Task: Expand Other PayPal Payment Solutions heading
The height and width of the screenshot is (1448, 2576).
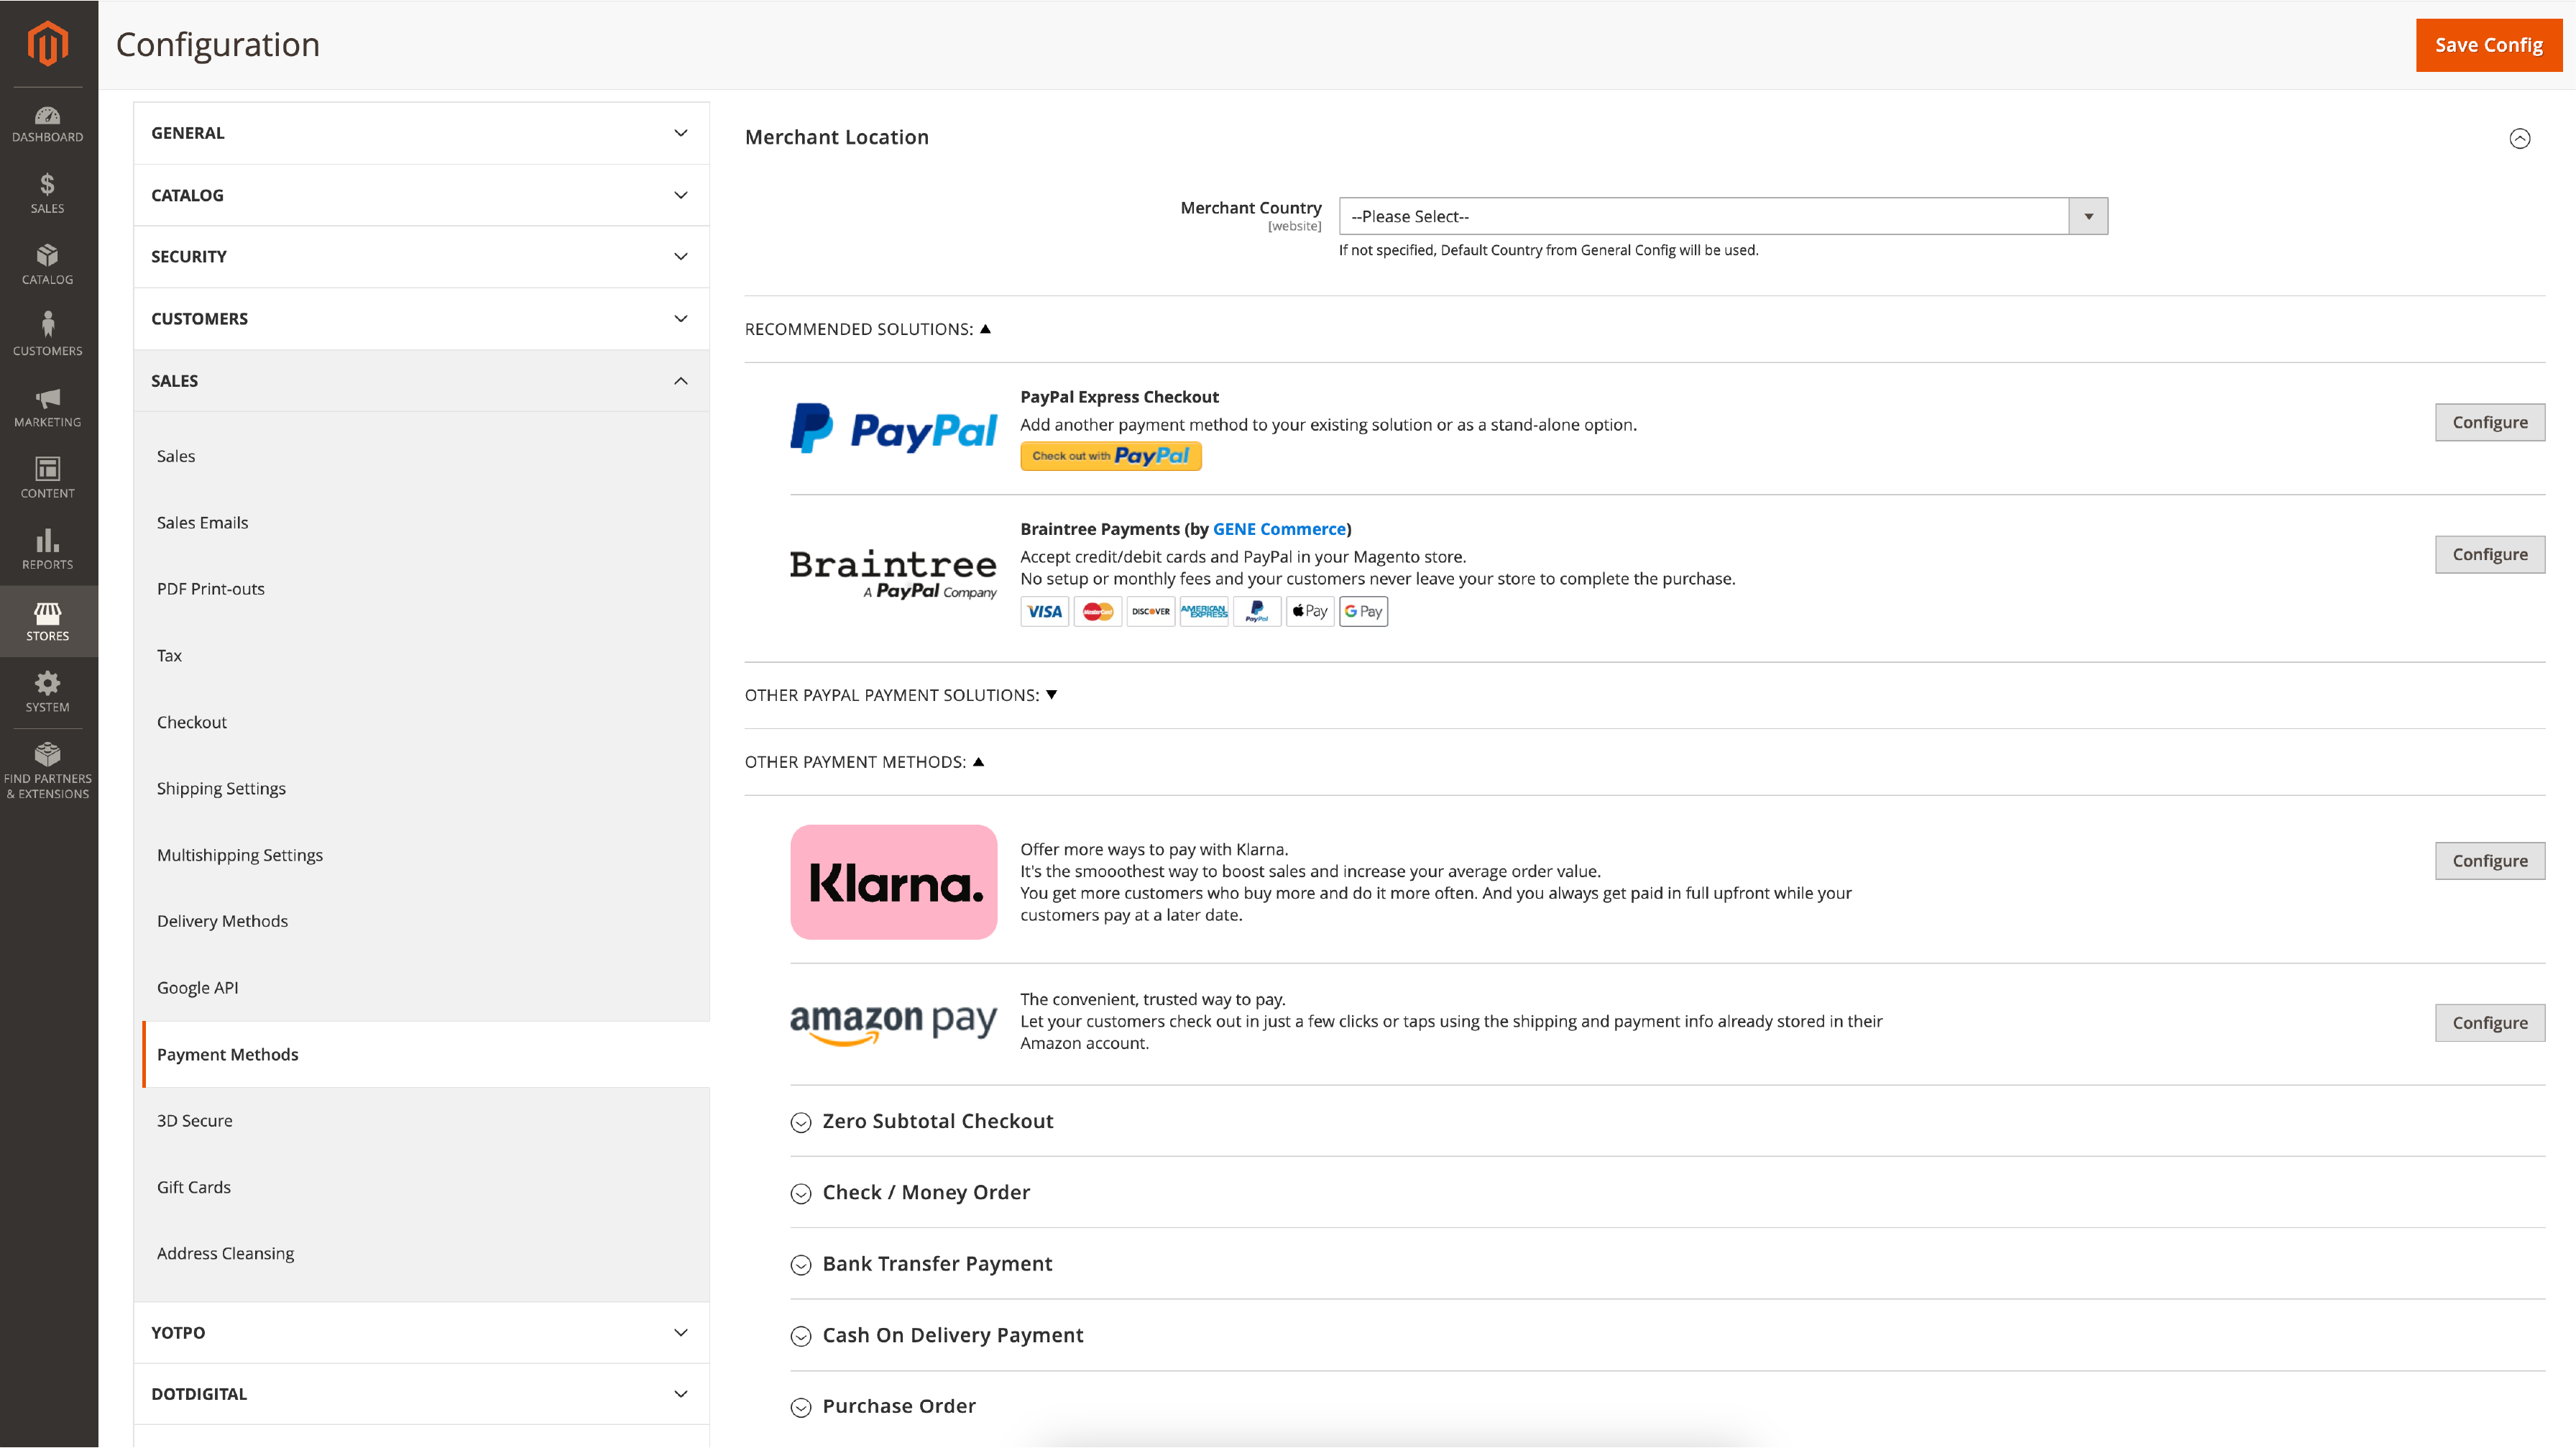Action: click(x=900, y=695)
